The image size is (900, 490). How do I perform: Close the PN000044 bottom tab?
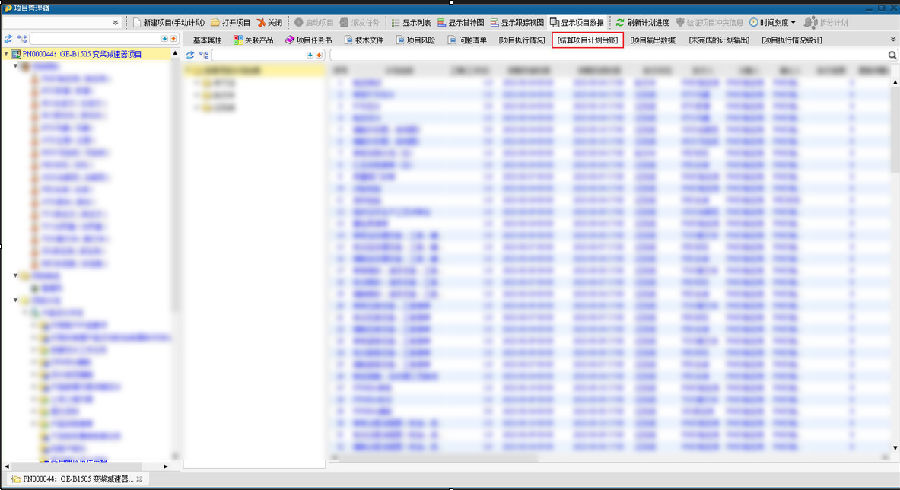pyautogui.click(x=139, y=479)
